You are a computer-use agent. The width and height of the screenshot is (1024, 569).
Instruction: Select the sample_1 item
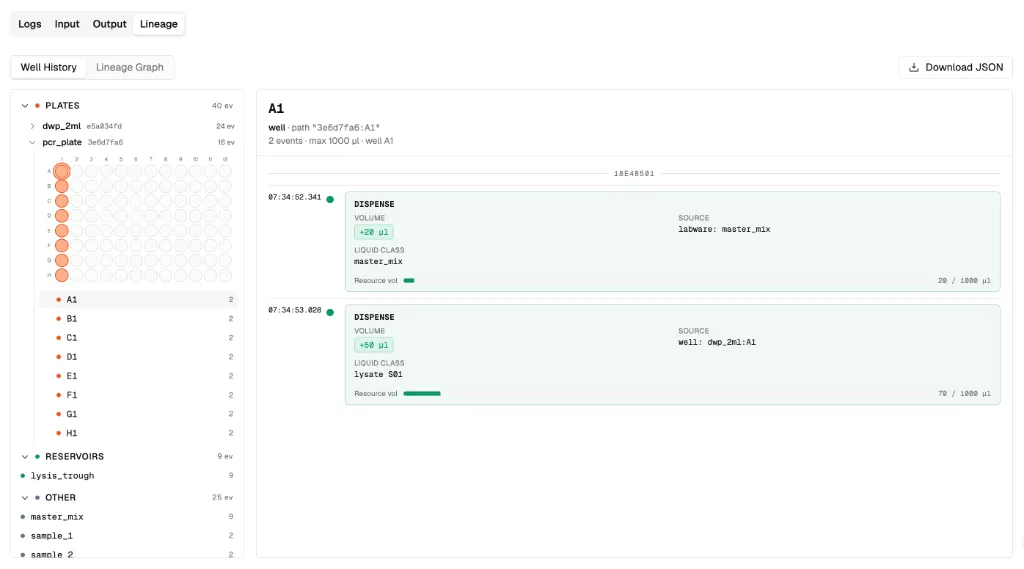click(x=127, y=536)
